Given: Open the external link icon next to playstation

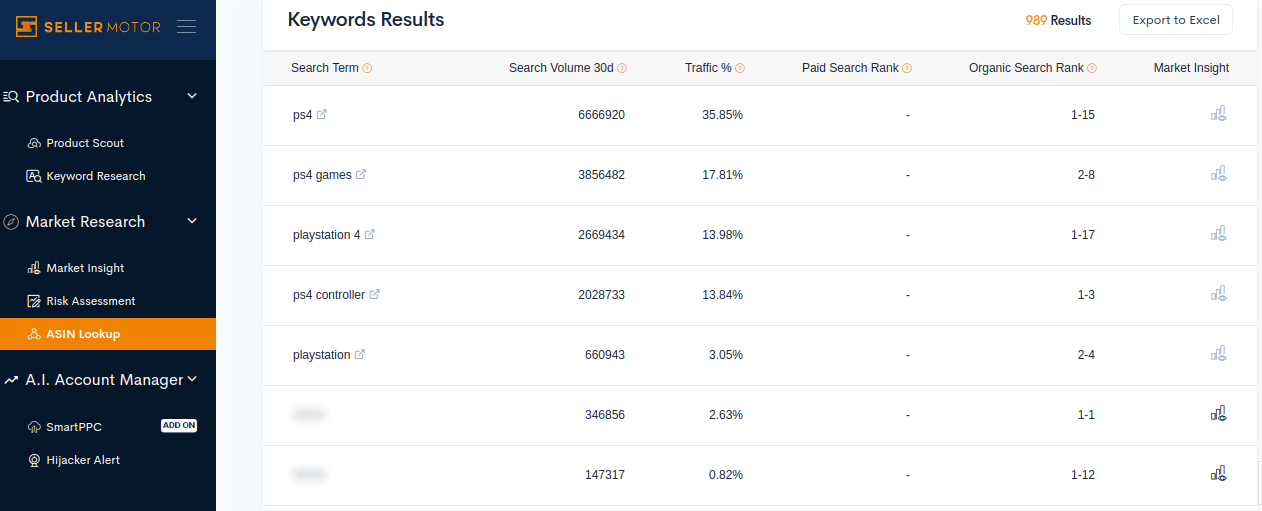Looking at the screenshot, I should (x=360, y=354).
